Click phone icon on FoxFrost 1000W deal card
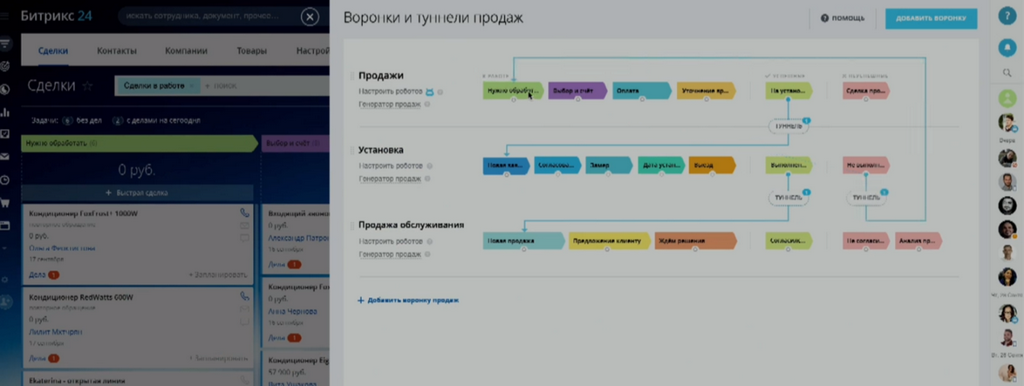The height and width of the screenshot is (386, 1024). click(x=245, y=213)
